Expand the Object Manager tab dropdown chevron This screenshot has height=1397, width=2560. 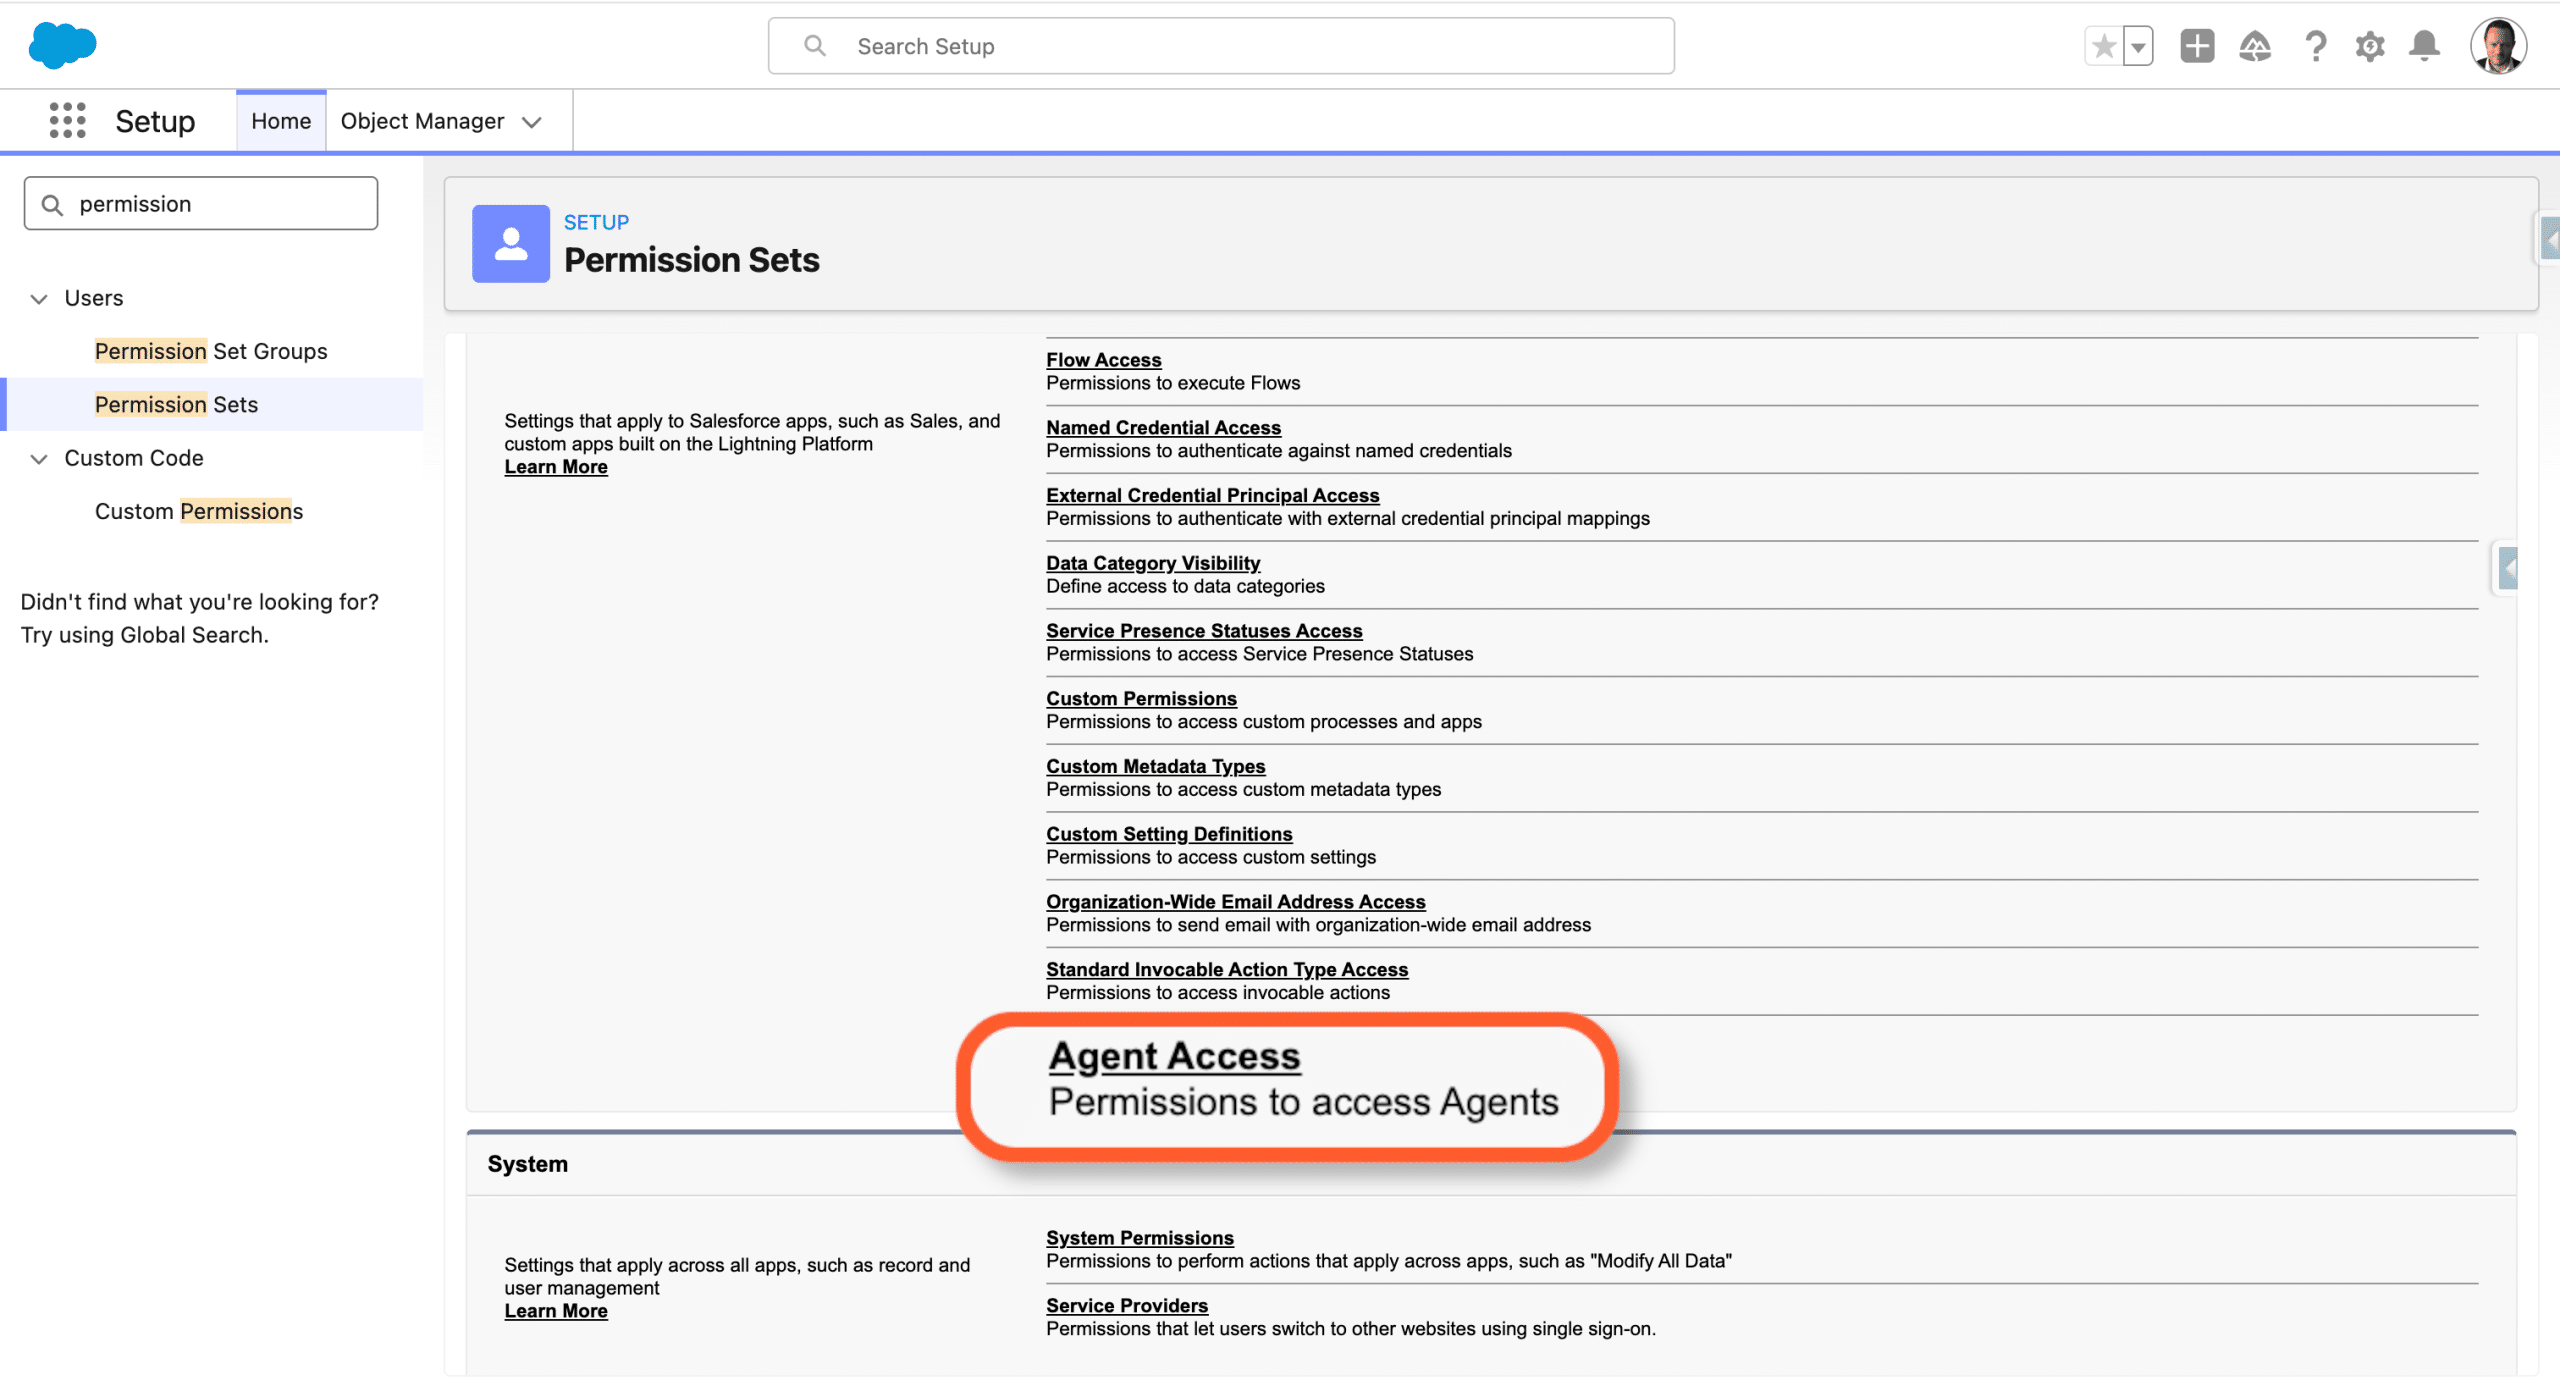click(x=532, y=122)
